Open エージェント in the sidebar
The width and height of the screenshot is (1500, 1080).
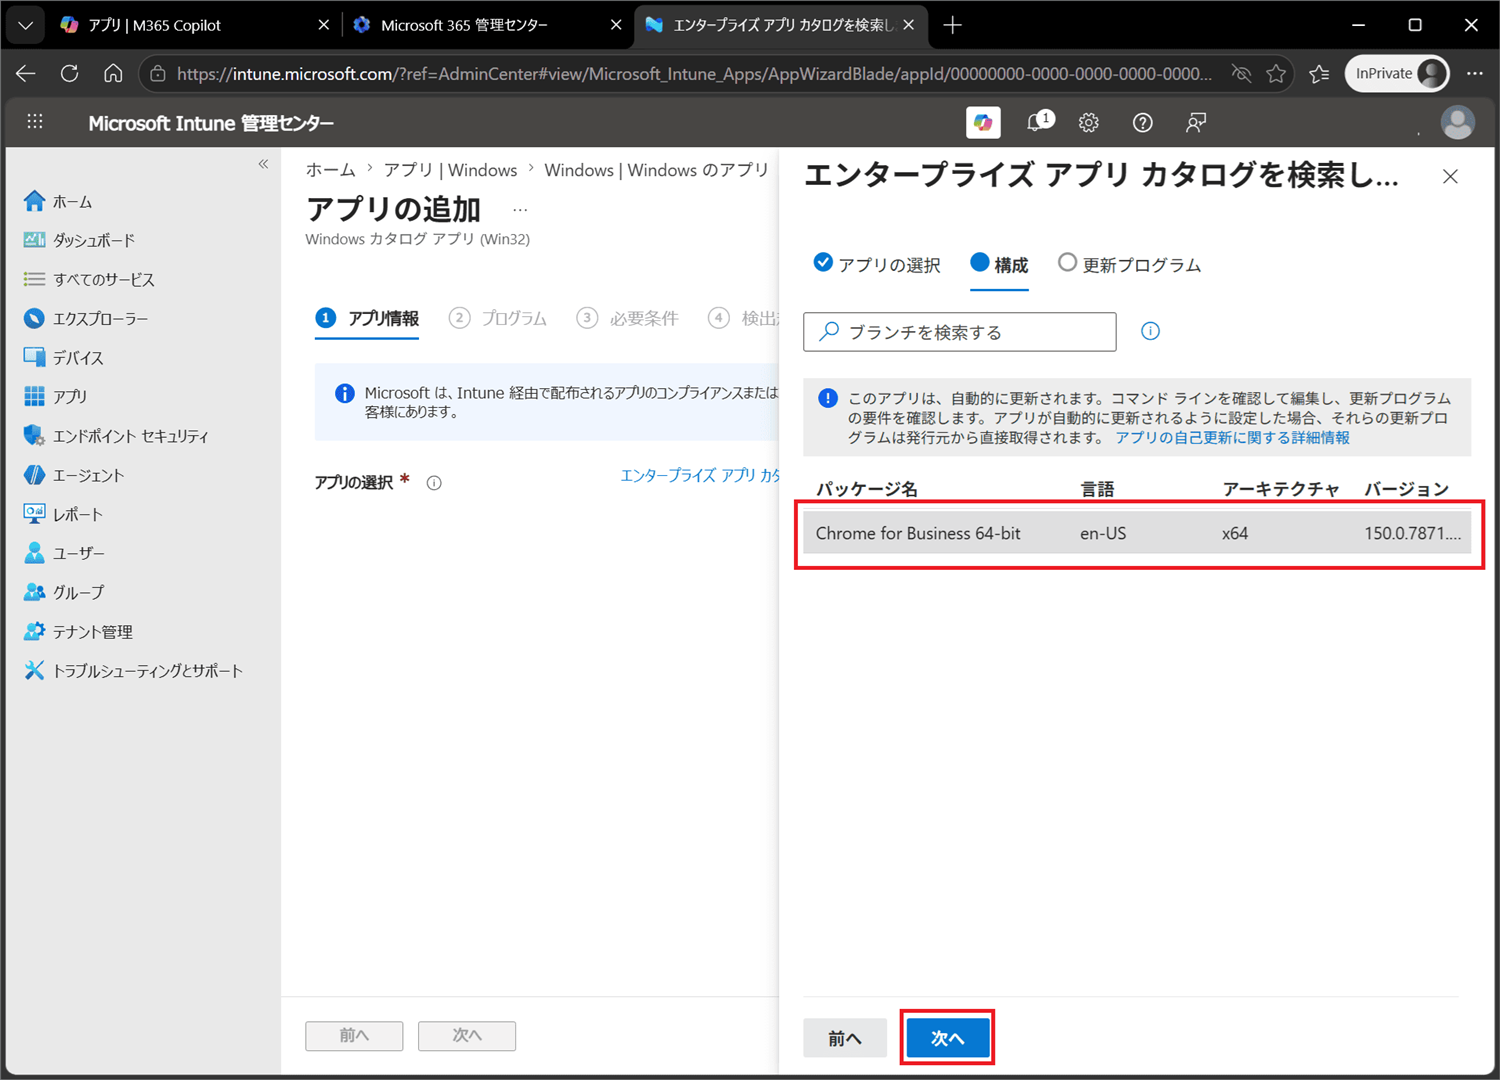[x=74, y=475]
